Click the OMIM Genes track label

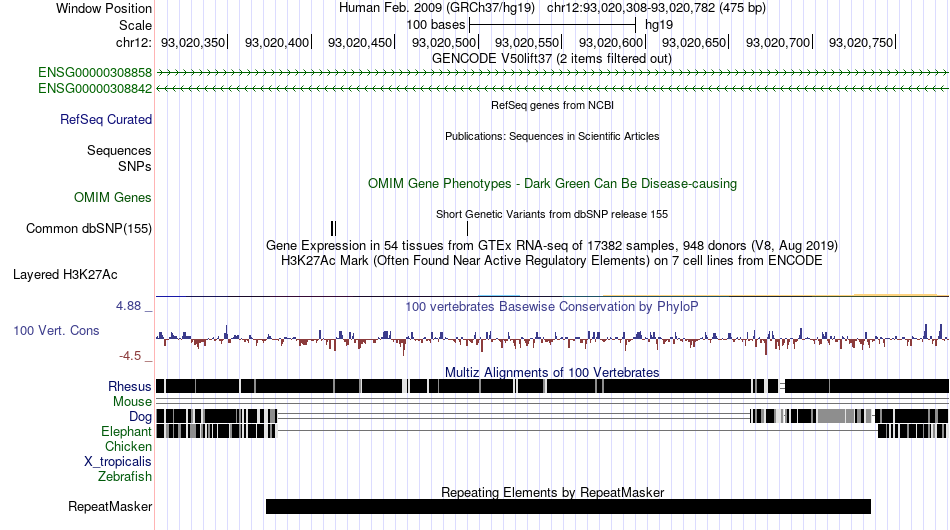113,197
